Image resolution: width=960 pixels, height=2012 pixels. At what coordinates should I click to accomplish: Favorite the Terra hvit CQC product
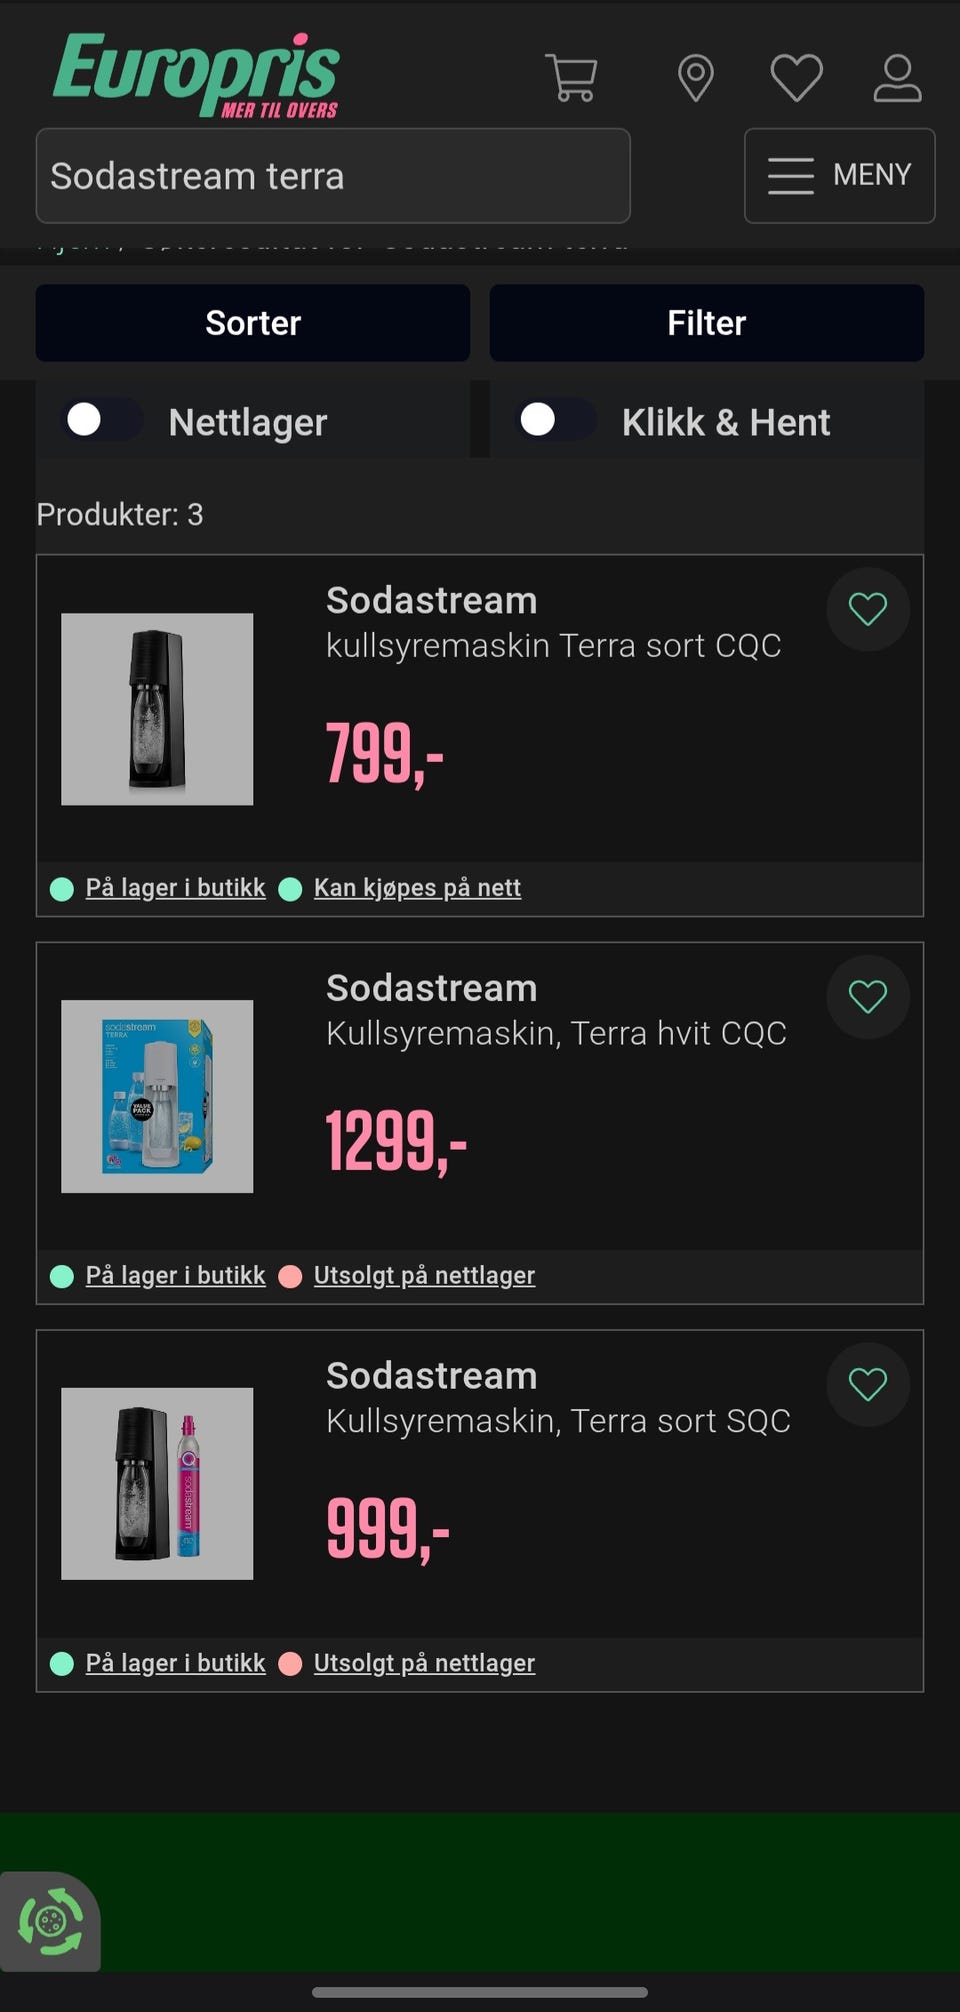[x=867, y=996]
